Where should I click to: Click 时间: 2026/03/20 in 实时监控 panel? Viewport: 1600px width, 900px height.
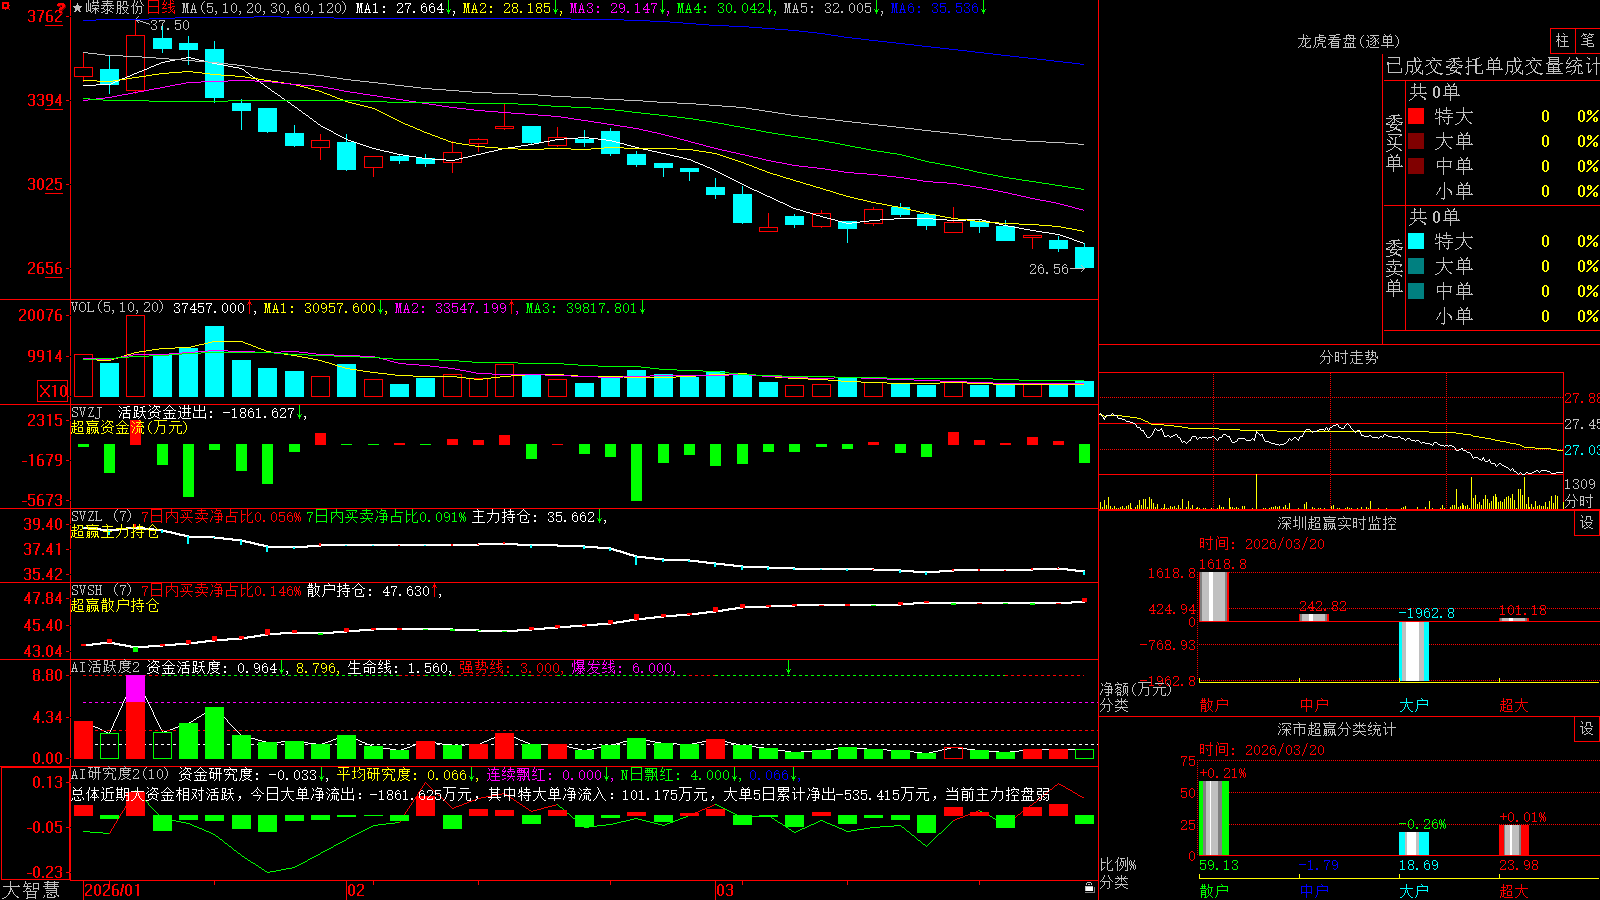click(1262, 544)
